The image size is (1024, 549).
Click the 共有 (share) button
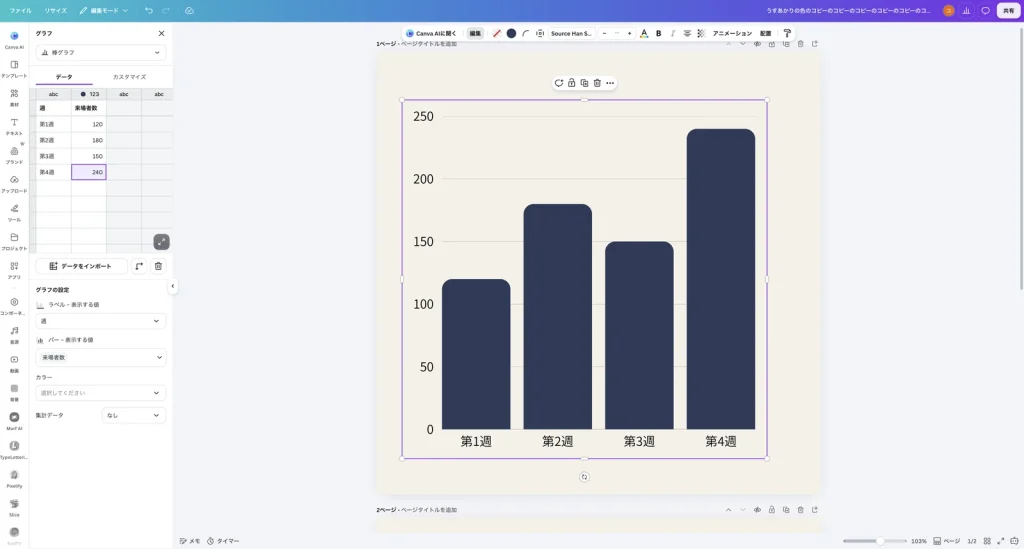click(x=1008, y=10)
